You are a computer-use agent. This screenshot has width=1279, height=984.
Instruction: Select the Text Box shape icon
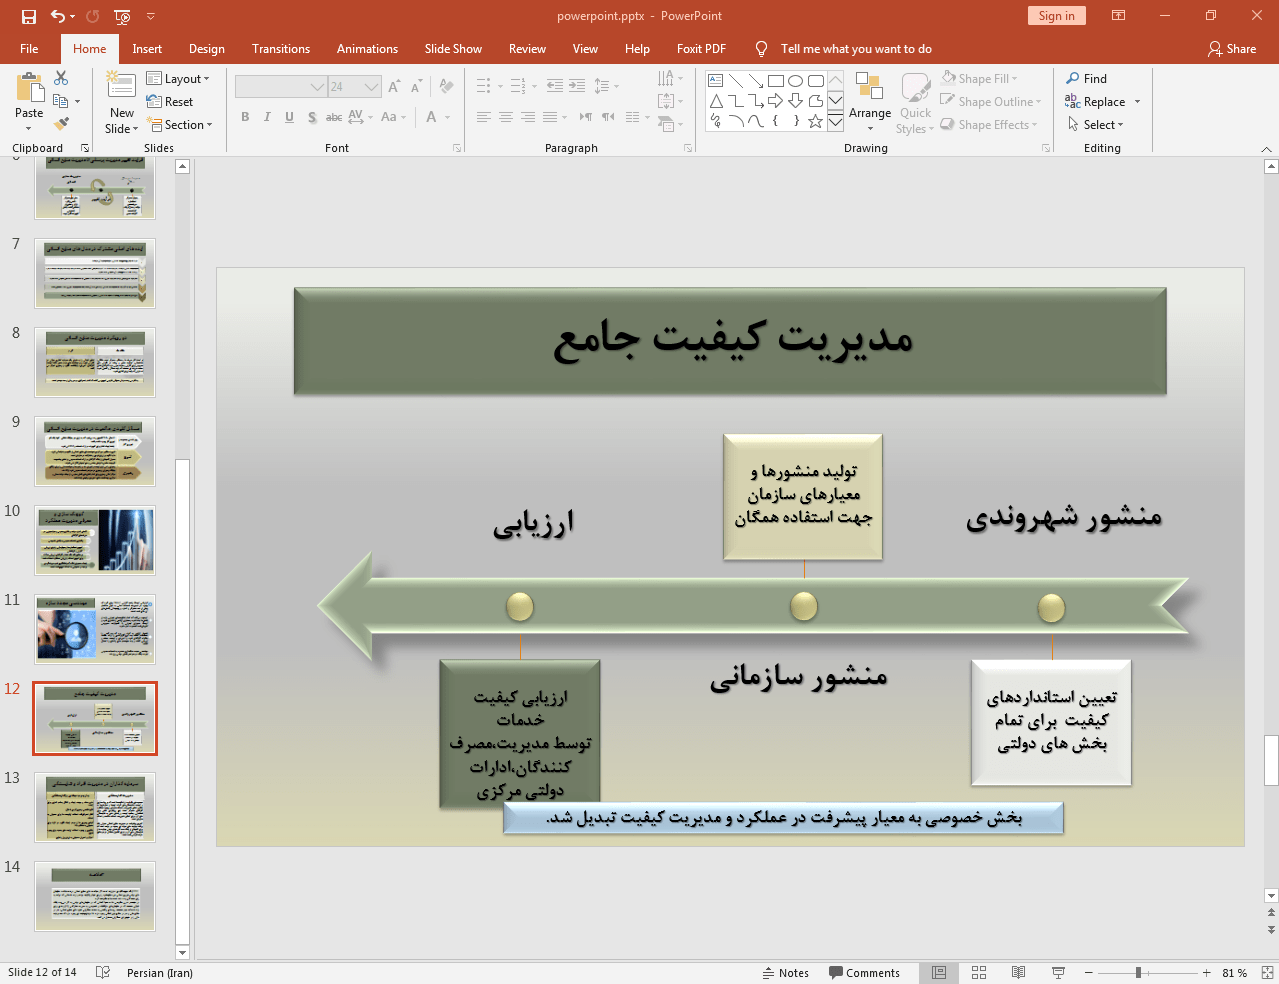[716, 81]
